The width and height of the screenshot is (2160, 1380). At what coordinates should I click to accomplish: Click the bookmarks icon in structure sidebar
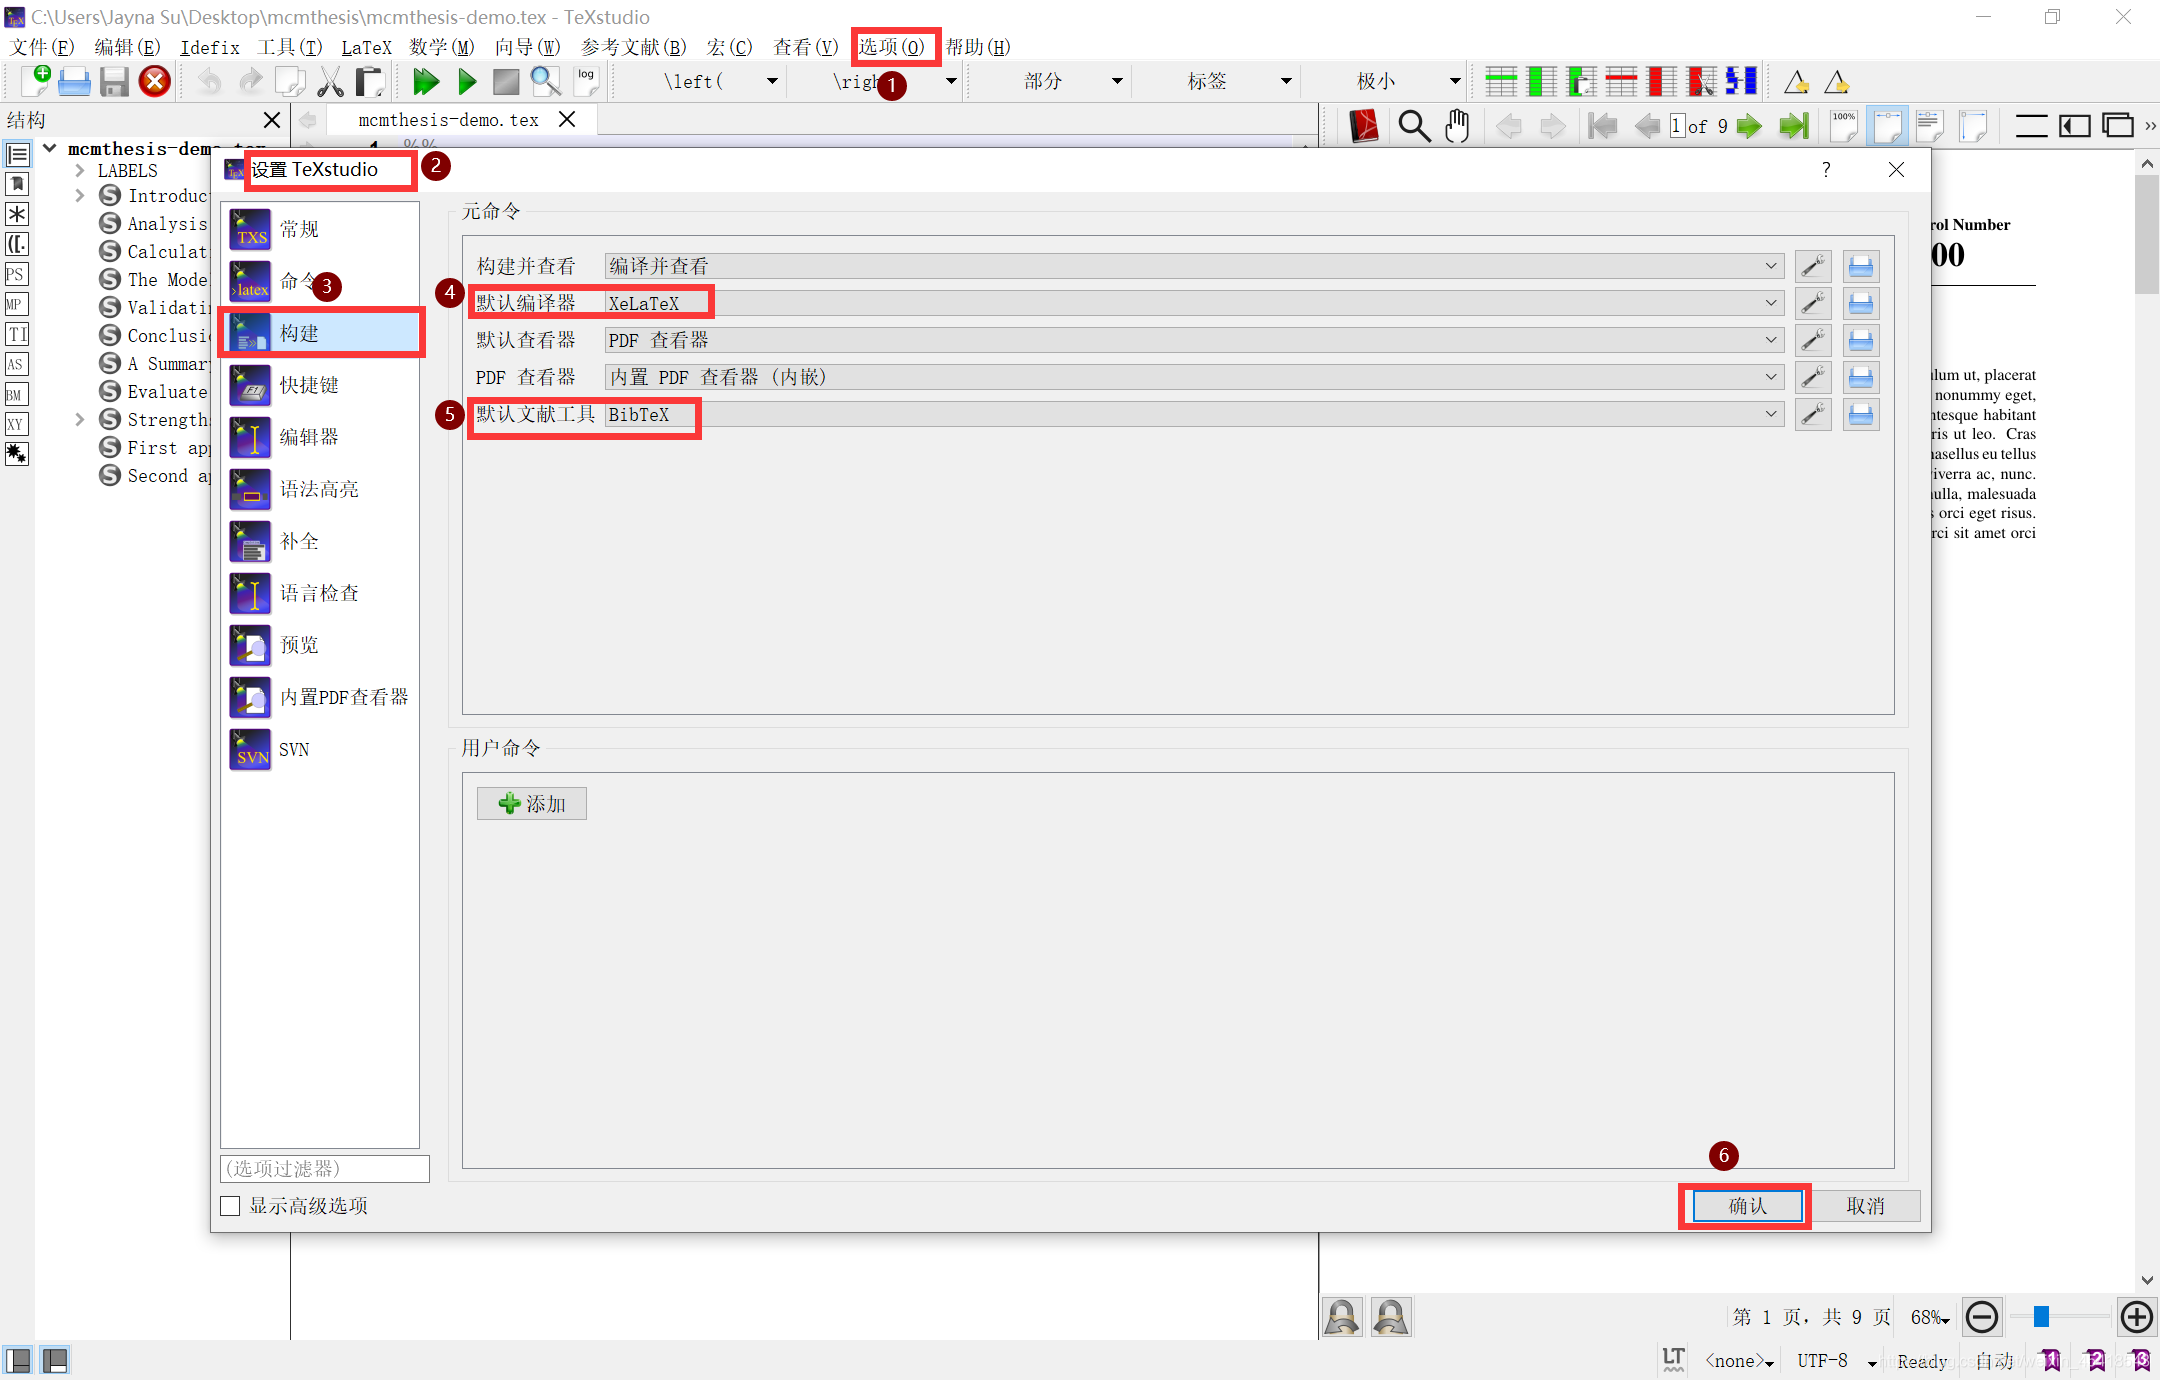tap(17, 184)
